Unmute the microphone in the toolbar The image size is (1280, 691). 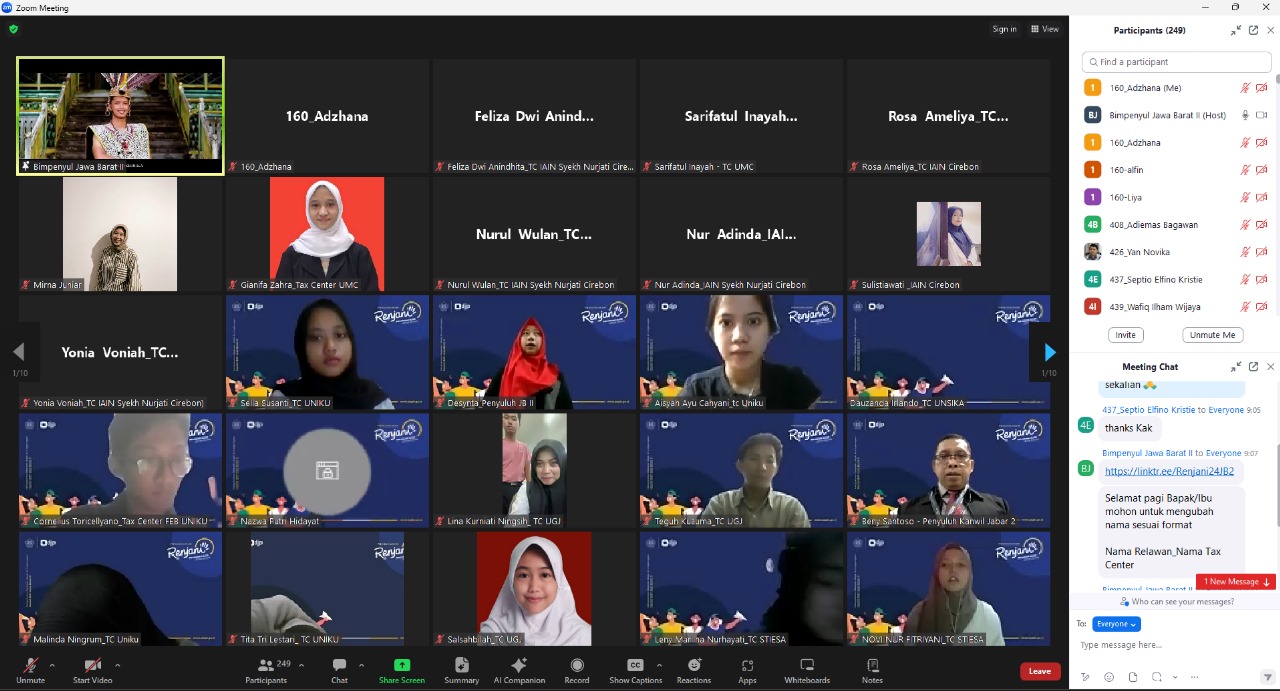[x=30, y=670]
